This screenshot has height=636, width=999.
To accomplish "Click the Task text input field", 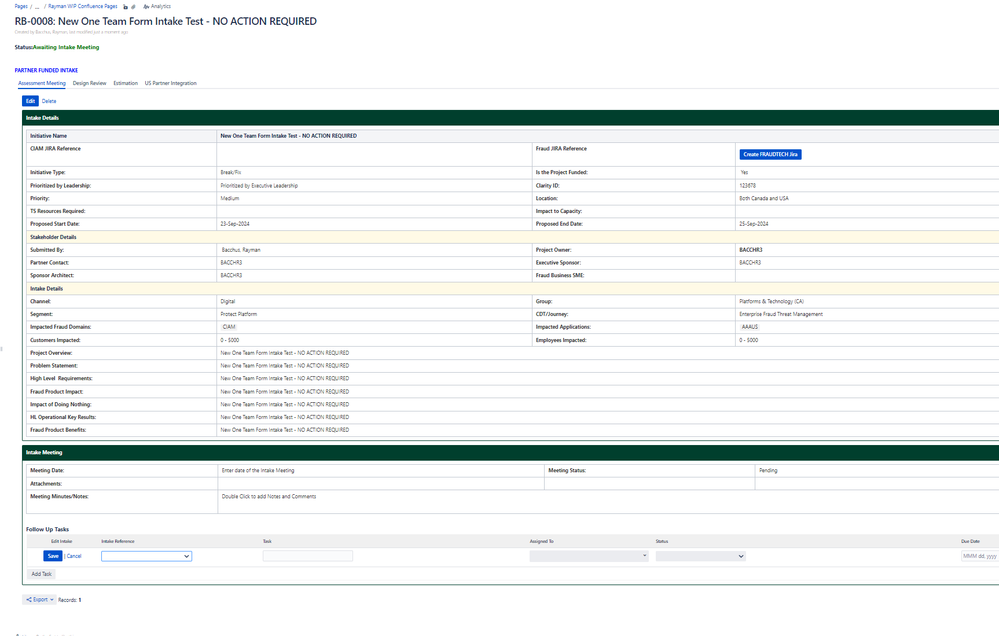I will [308, 556].
